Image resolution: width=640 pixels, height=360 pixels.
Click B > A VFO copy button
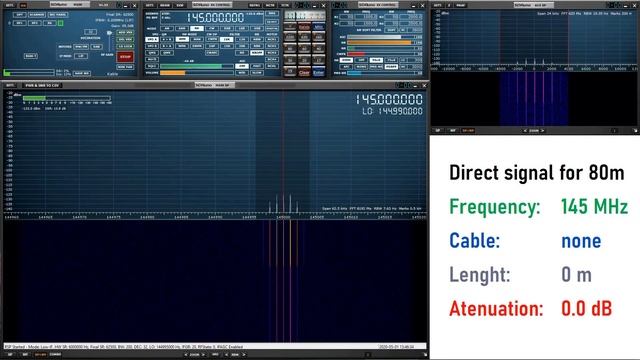point(167,46)
